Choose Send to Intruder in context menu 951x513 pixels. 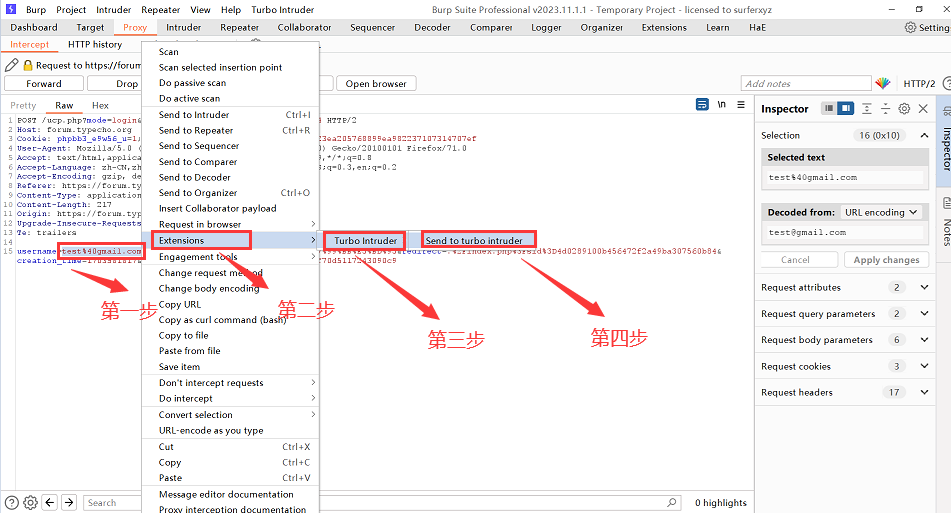[x=230, y=115]
